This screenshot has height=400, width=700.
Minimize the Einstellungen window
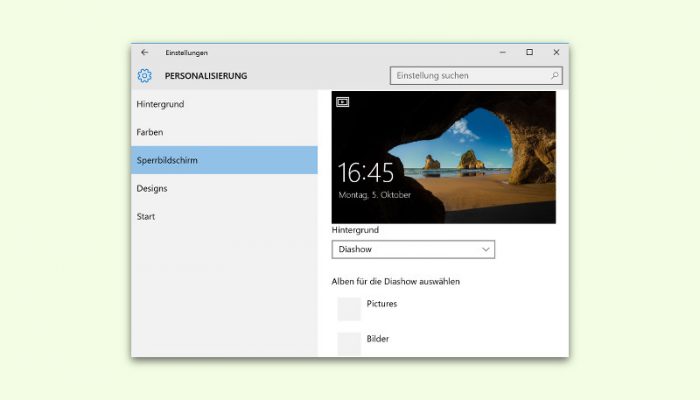tap(503, 52)
